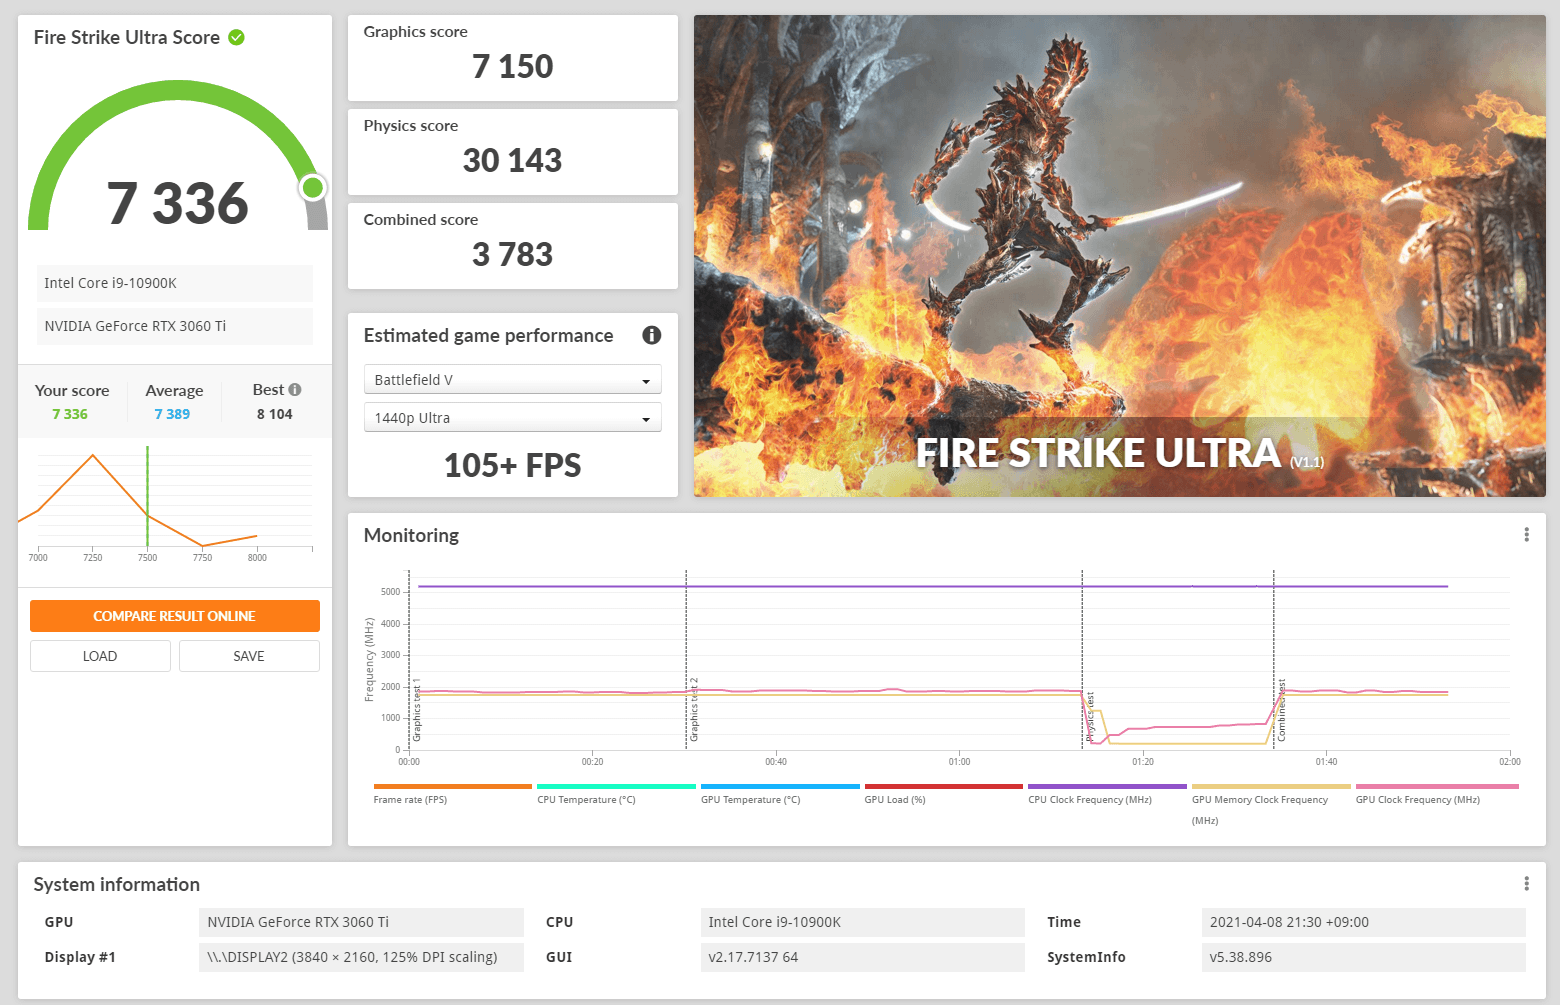Click the 105+ FPS estimate
Image resolution: width=1560 pixels, height=1005 pixels.
(512, 466)
